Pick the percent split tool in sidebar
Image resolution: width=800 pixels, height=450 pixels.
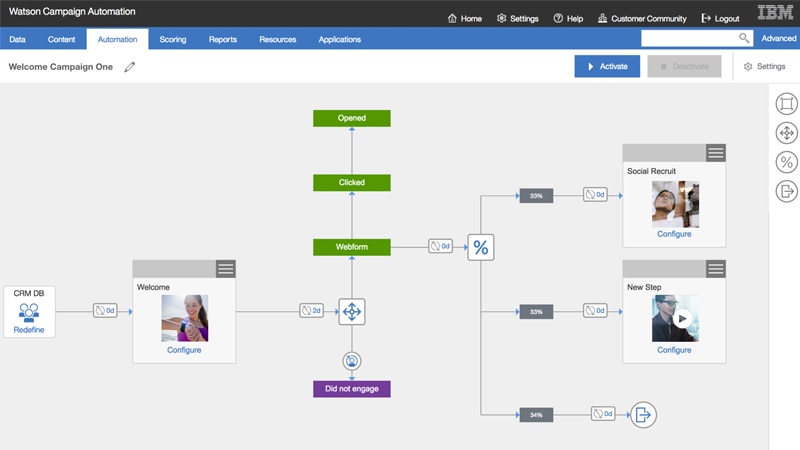786,162
